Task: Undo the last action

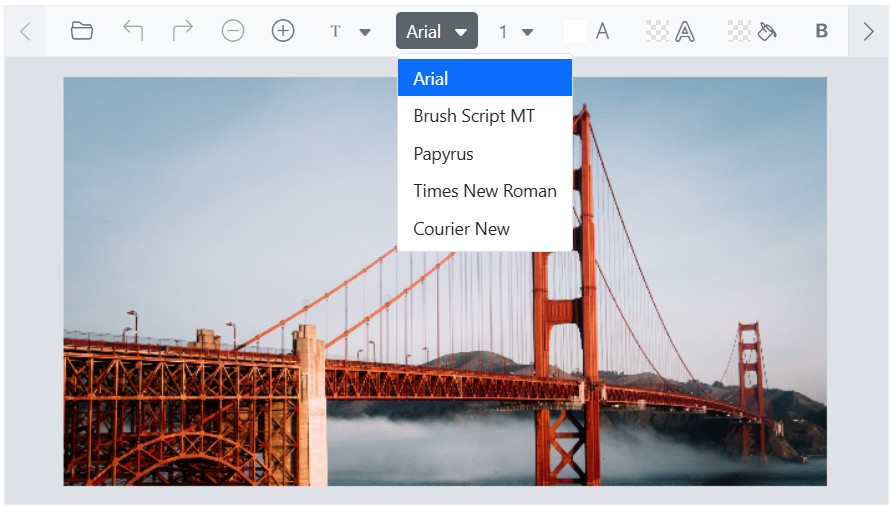Action: point(133,31)
